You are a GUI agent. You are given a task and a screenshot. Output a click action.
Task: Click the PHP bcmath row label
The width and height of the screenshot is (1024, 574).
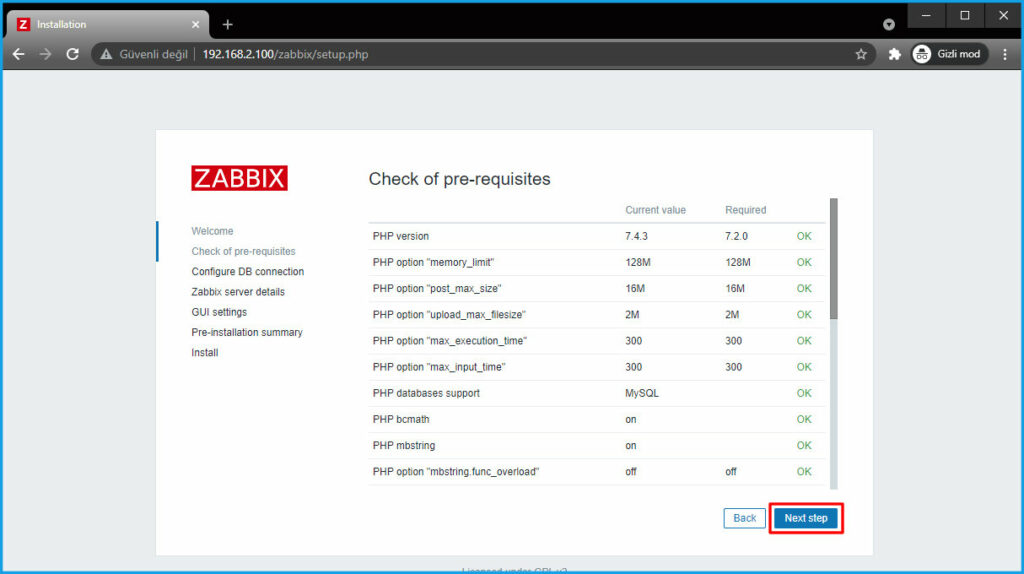tap(401, 419)
